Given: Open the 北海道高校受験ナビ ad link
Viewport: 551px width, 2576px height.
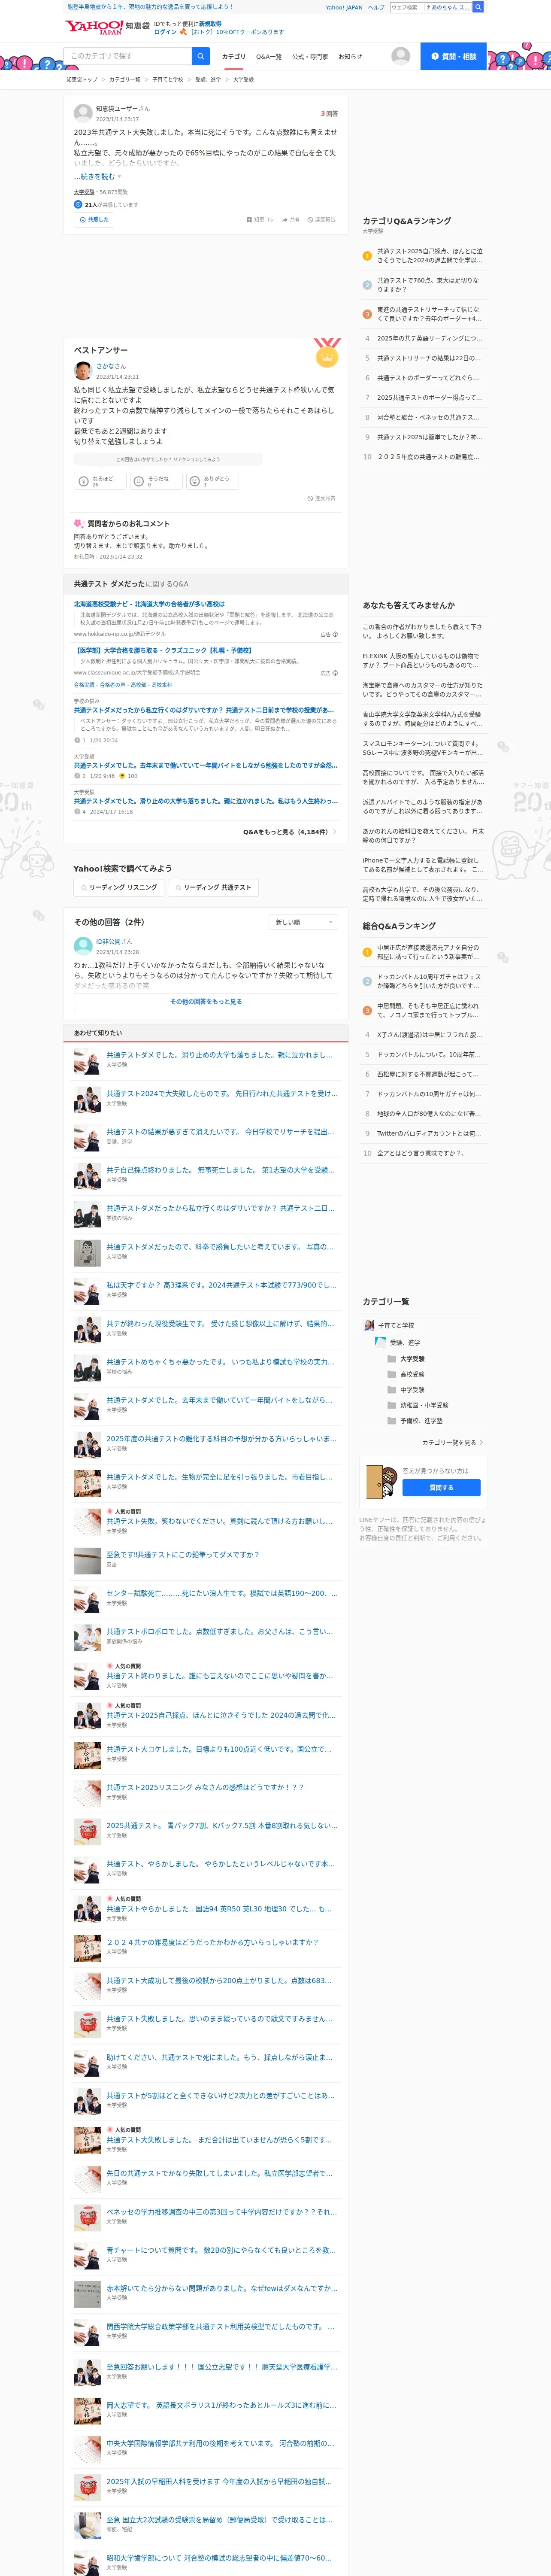Looking at the screenshot, I should (149, 604).
